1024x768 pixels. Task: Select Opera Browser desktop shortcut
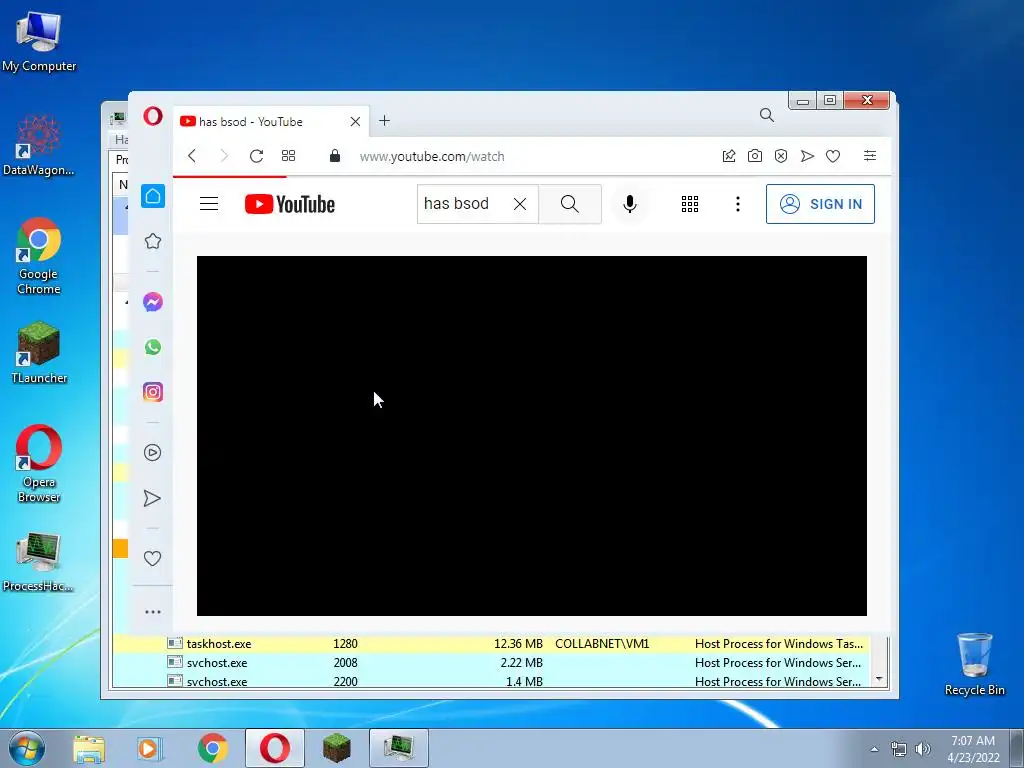[39, 464]
